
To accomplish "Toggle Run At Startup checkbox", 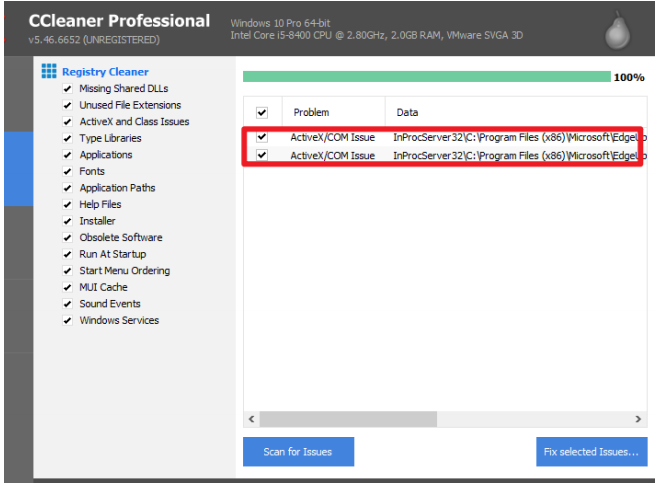I will [x=67, y=254].
